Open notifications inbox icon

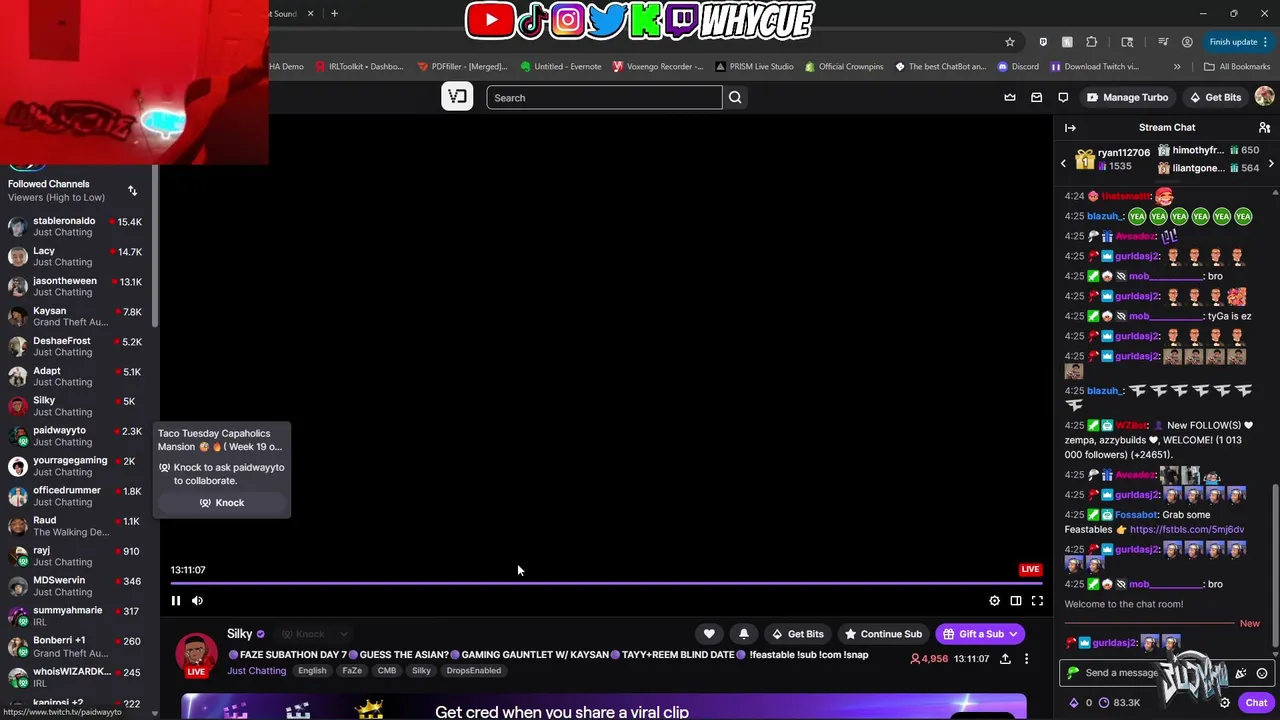(1036, 97)
